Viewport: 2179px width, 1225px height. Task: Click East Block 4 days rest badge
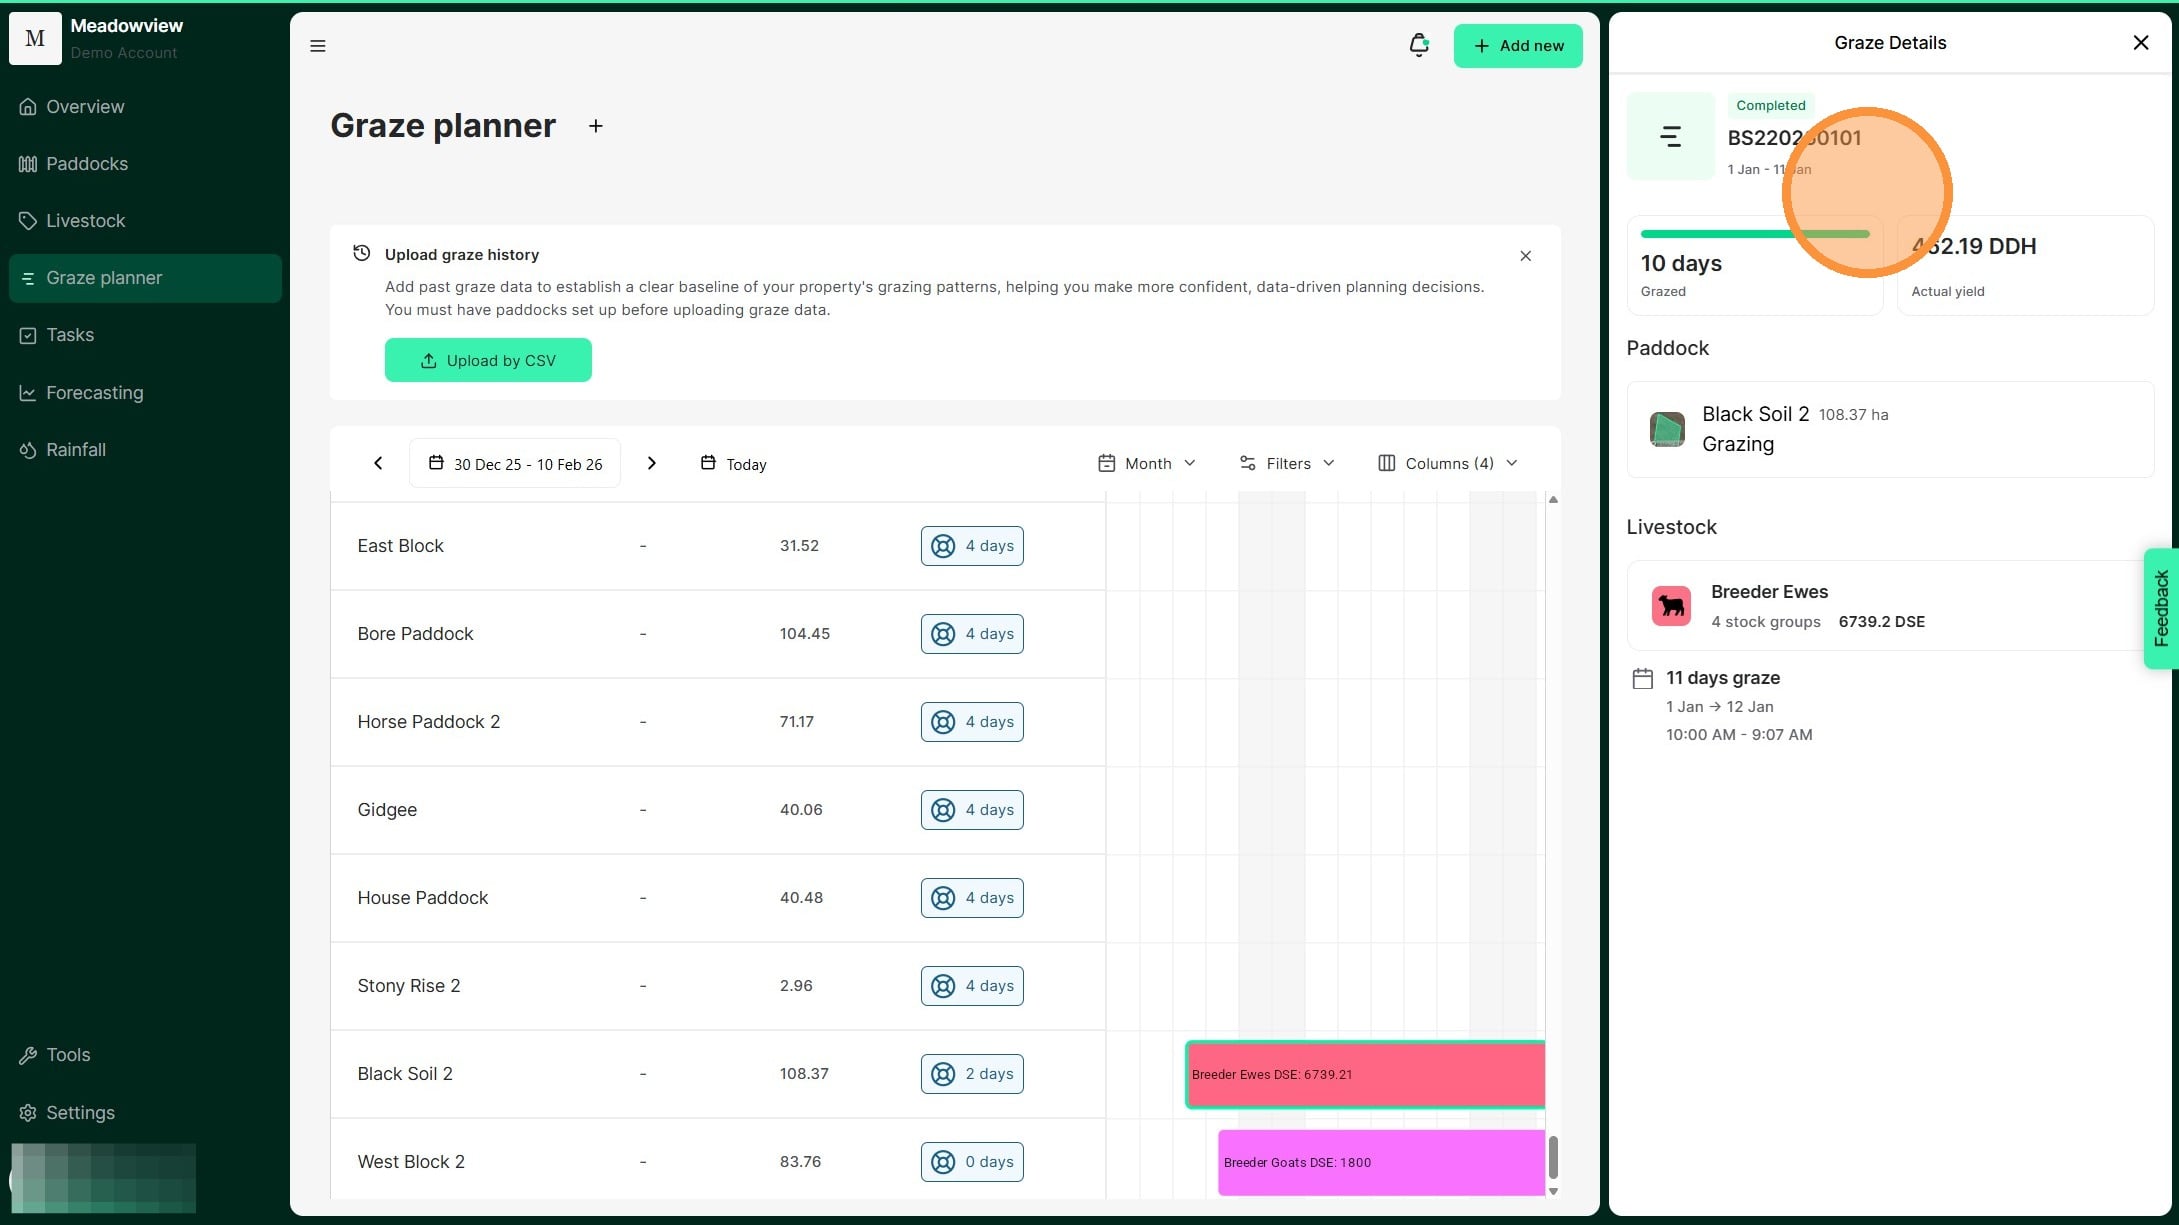(x=972, y=546)
